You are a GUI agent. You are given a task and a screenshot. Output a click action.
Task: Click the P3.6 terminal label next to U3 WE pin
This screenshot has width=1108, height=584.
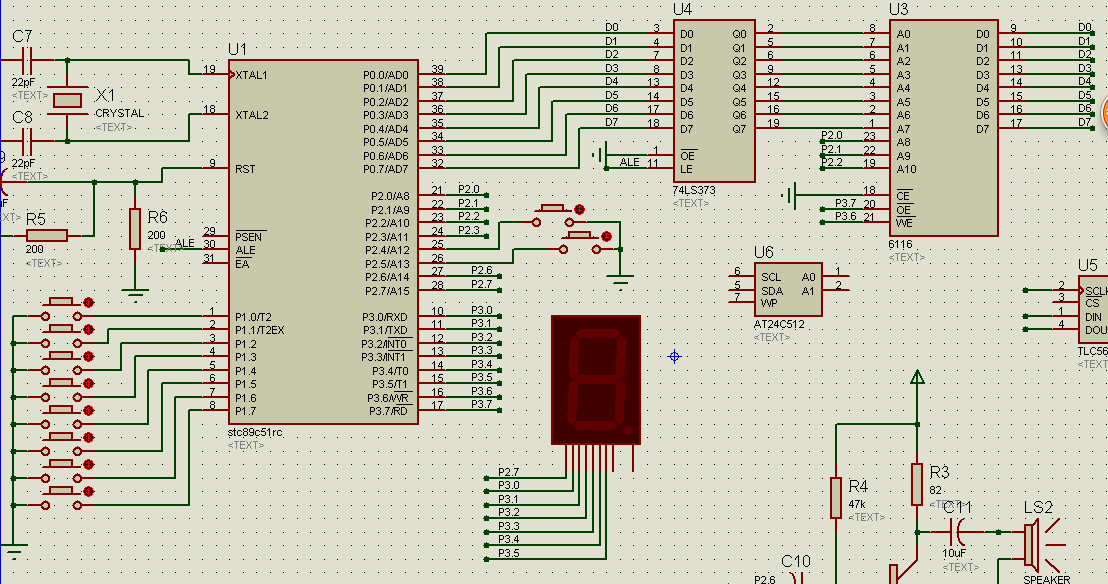point(846,216)
